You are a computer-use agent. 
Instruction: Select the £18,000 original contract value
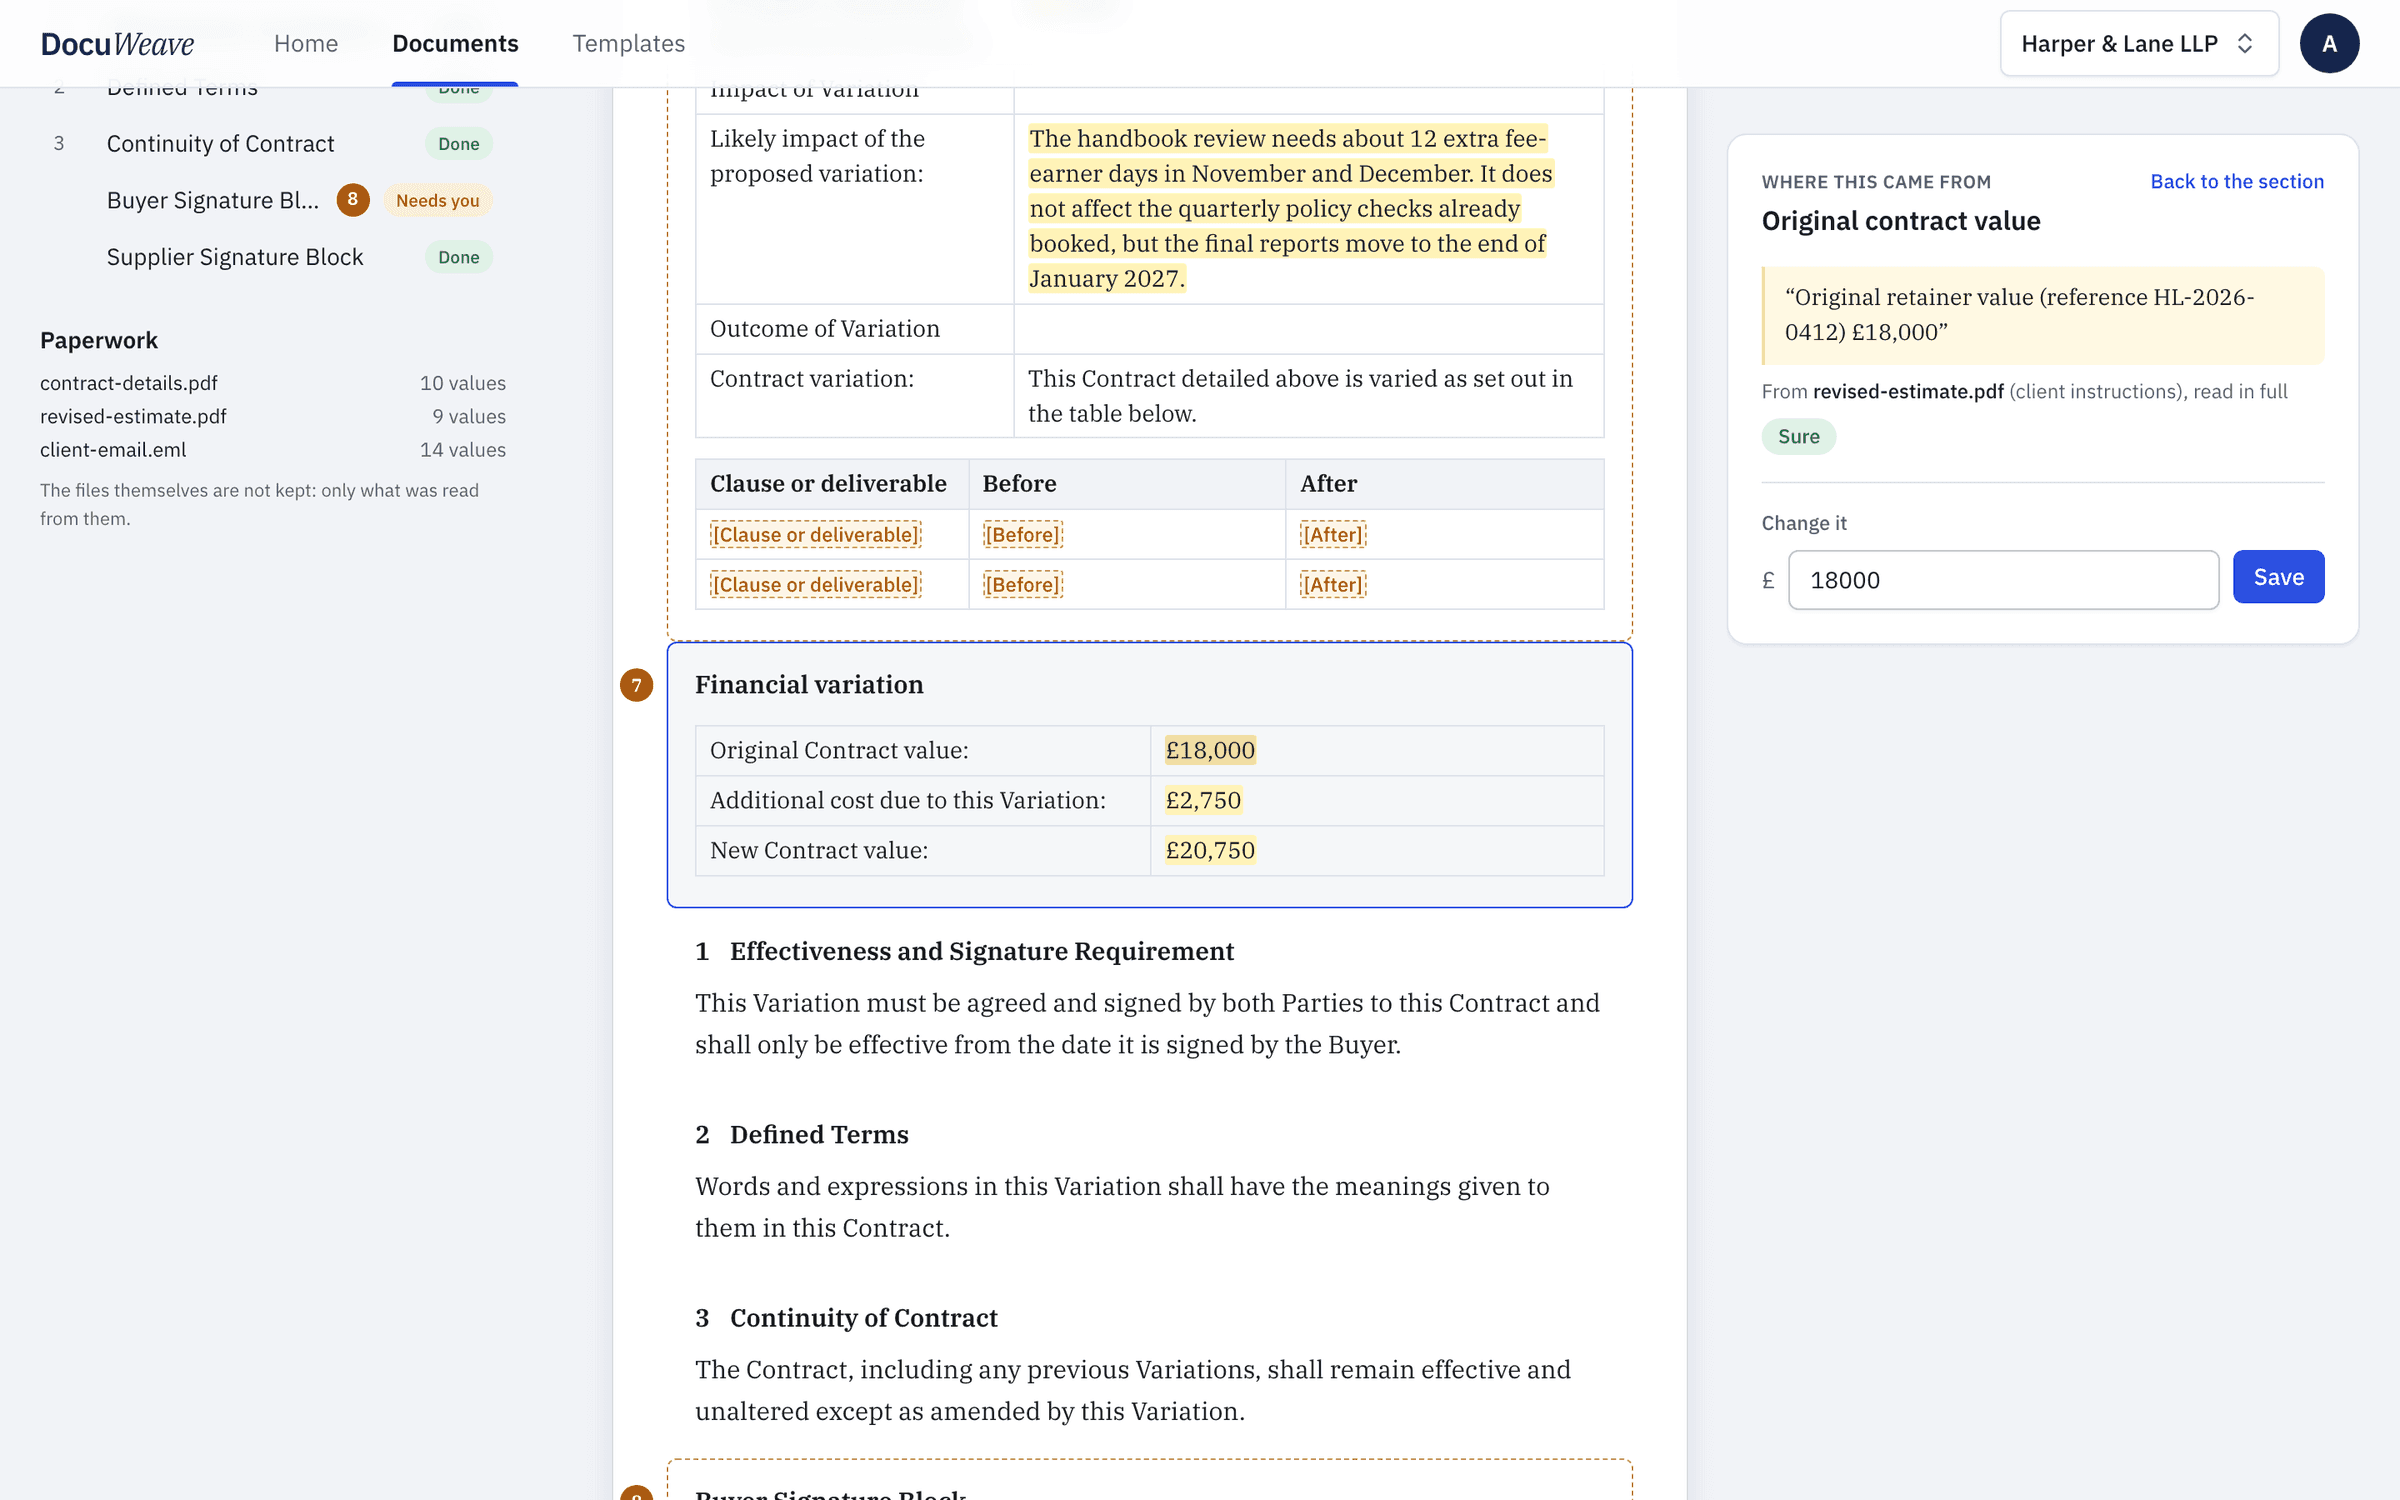pos(1210,750)
